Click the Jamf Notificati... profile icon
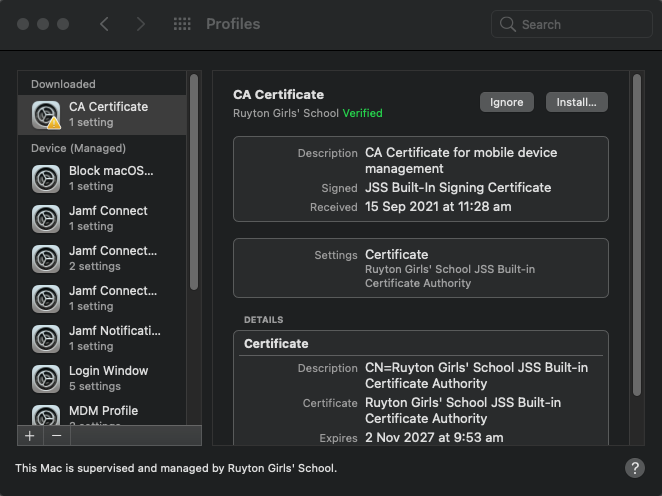The height and width of the screenshot is (496, 662). click(46, 339)
